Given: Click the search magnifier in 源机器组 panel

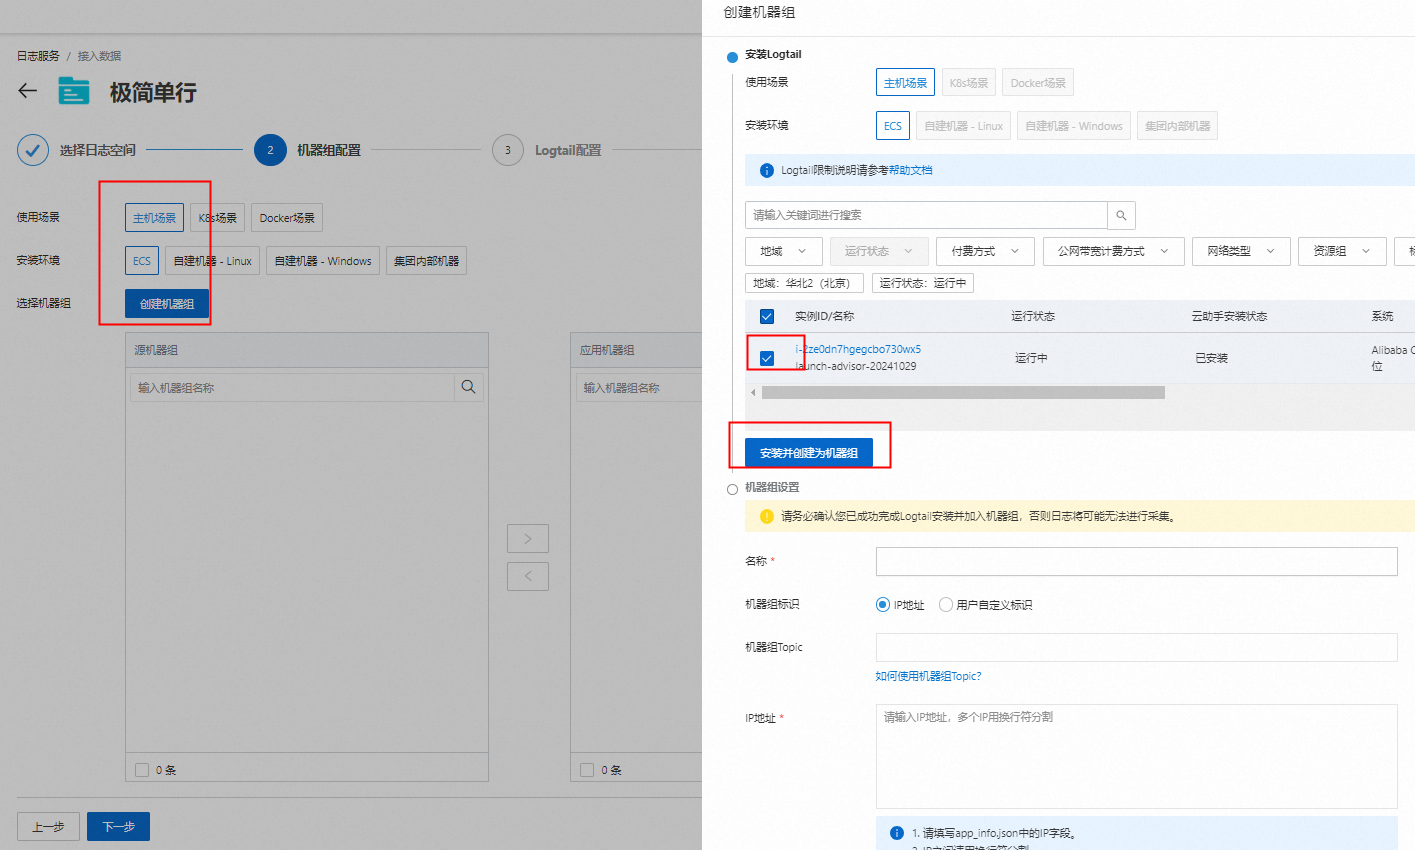Looking at the screenshot, I should pyautogui.click(x=468, y=387).
